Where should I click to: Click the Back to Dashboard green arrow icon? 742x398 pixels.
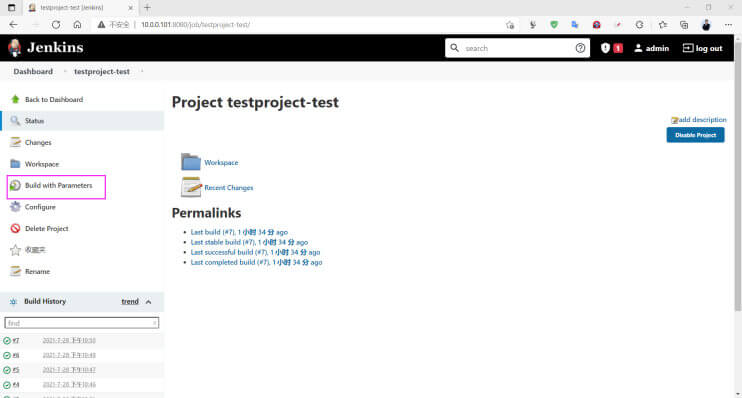tap(15, 99)
